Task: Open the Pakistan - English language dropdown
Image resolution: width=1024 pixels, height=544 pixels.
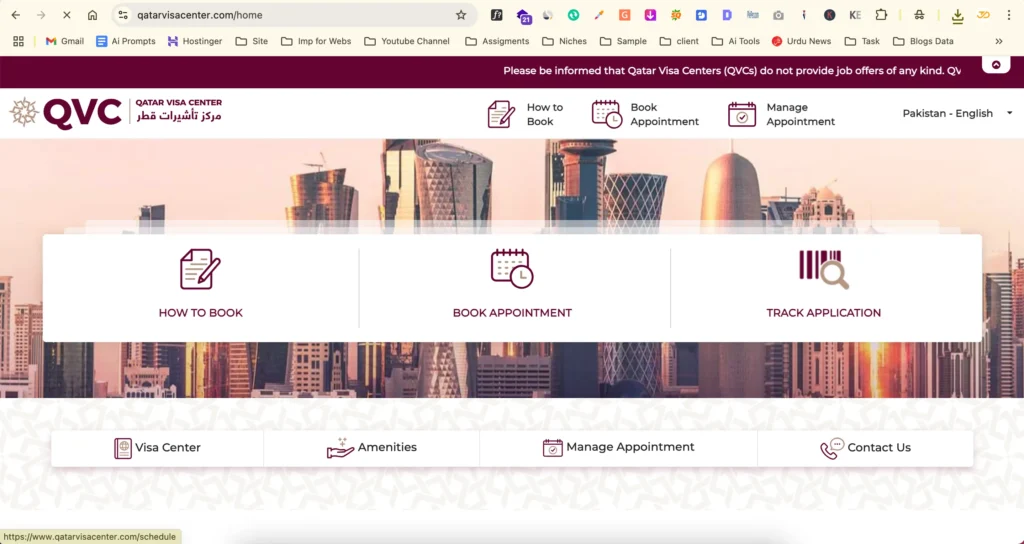Action: (957, 113)
